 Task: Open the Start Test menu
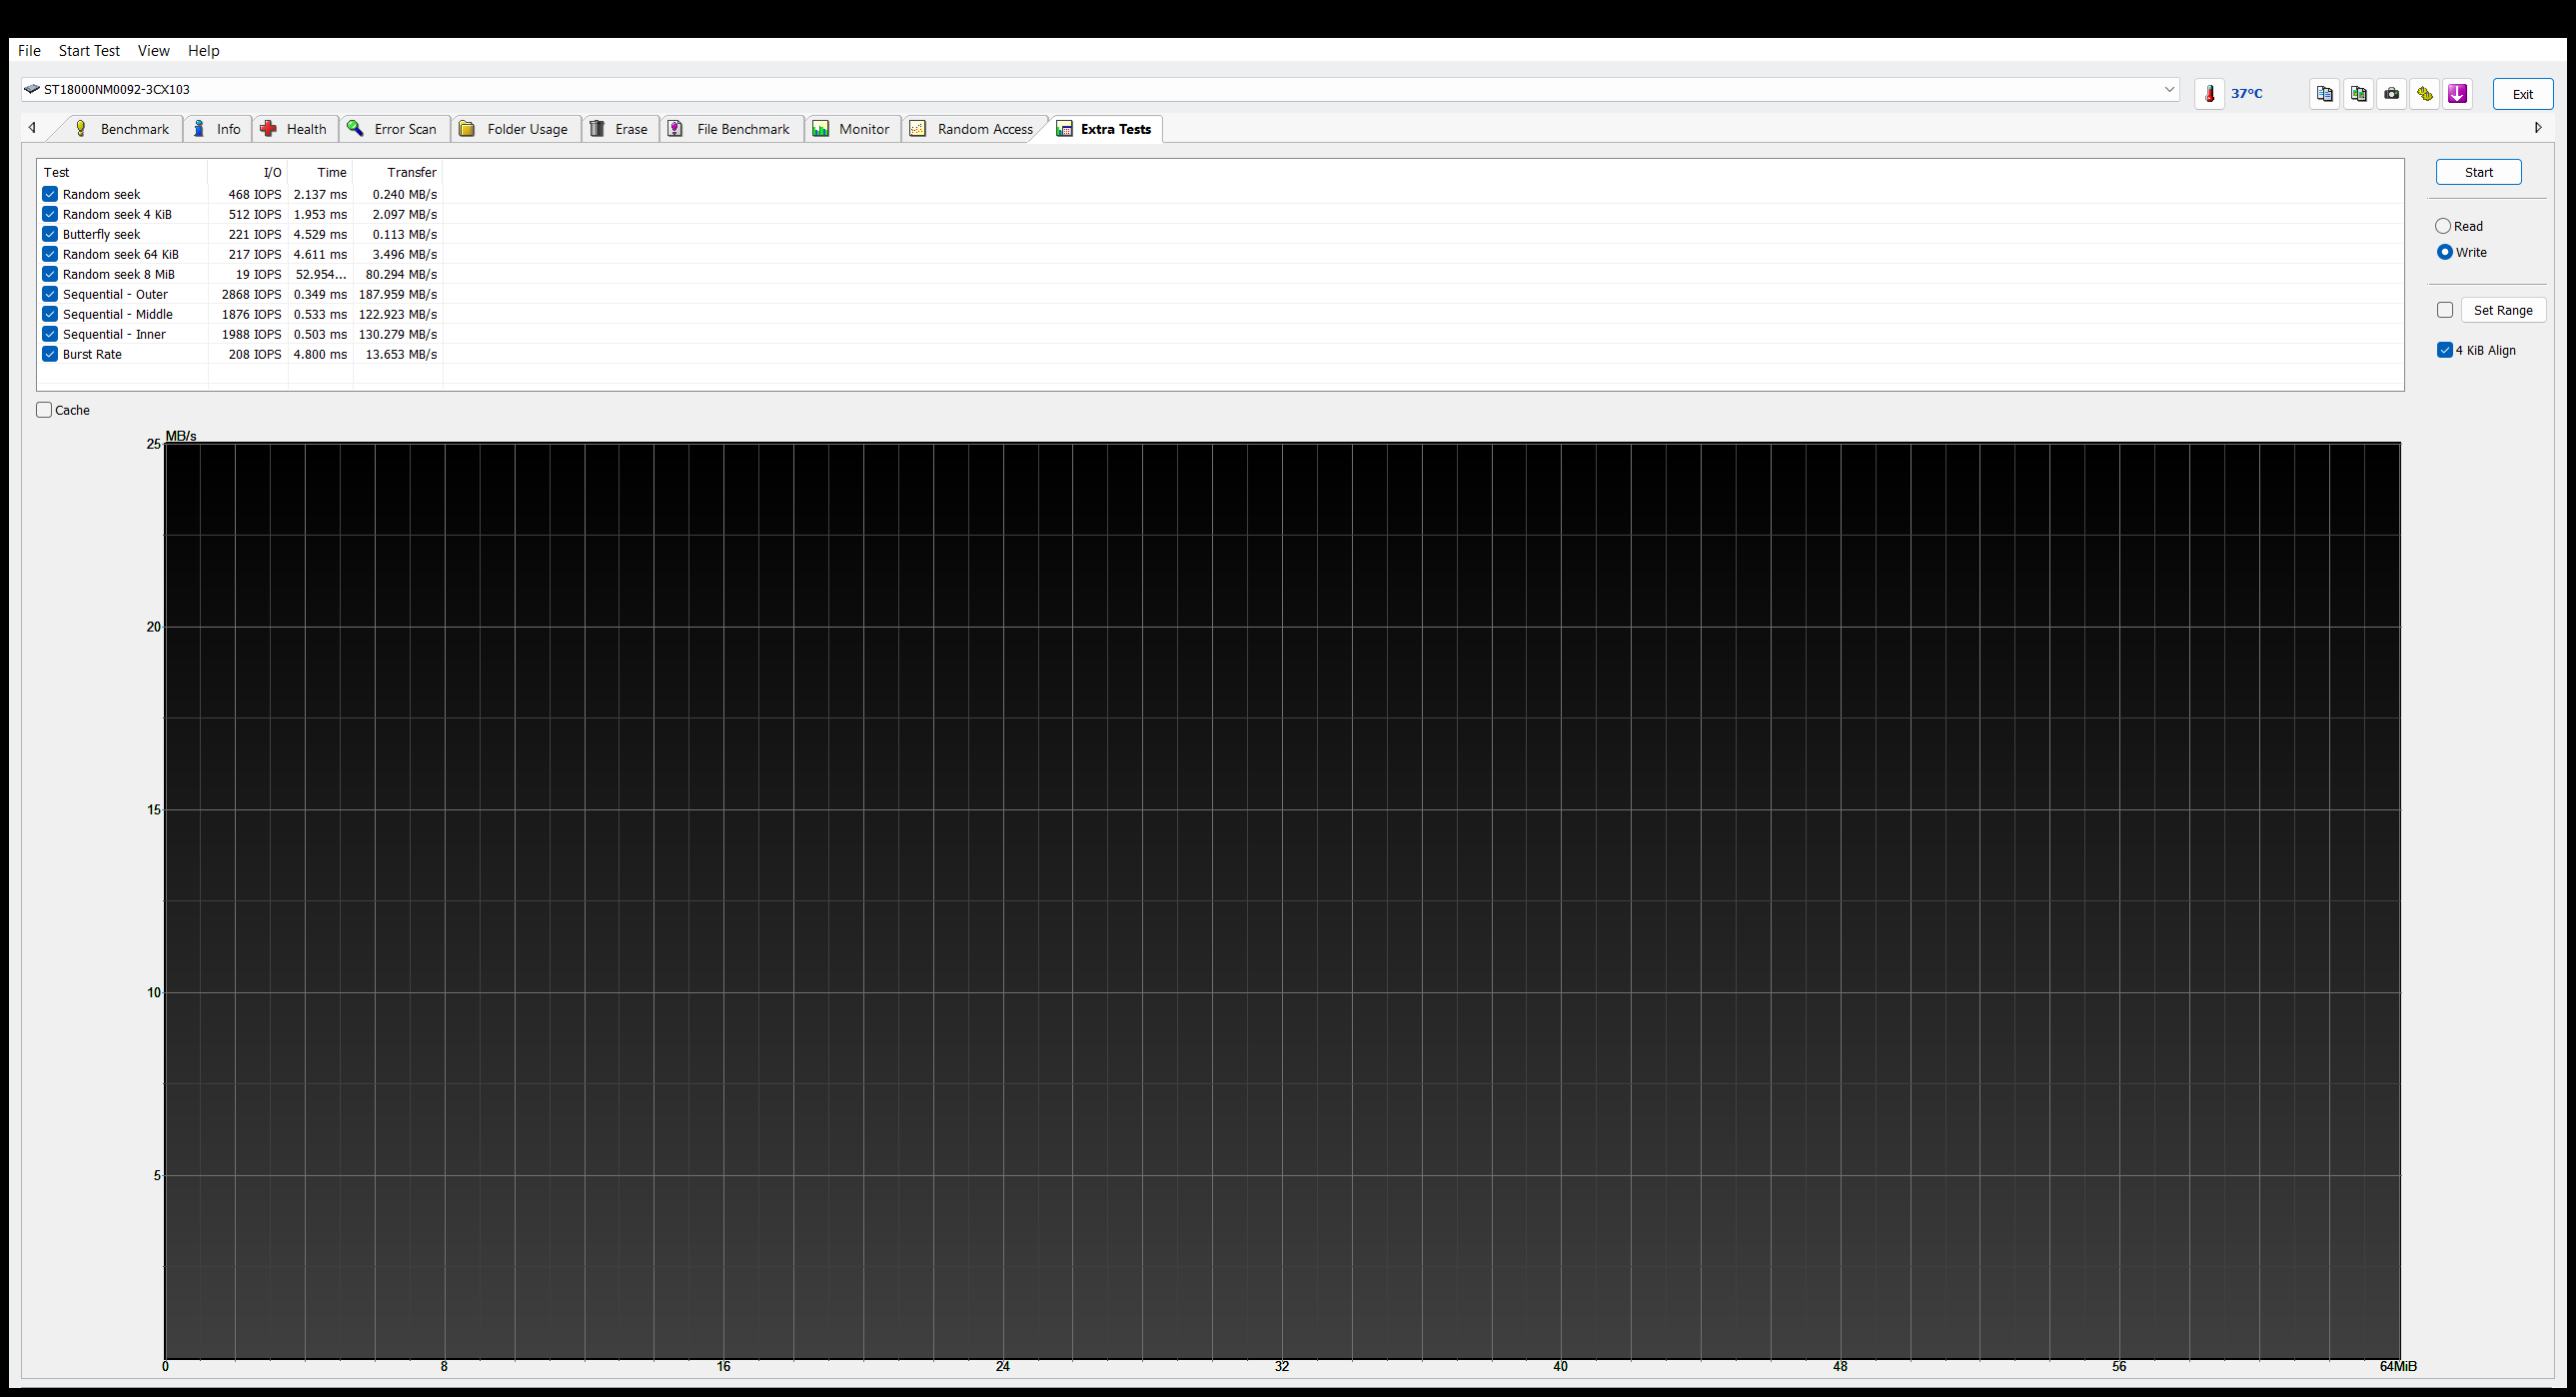coord(89,51)
